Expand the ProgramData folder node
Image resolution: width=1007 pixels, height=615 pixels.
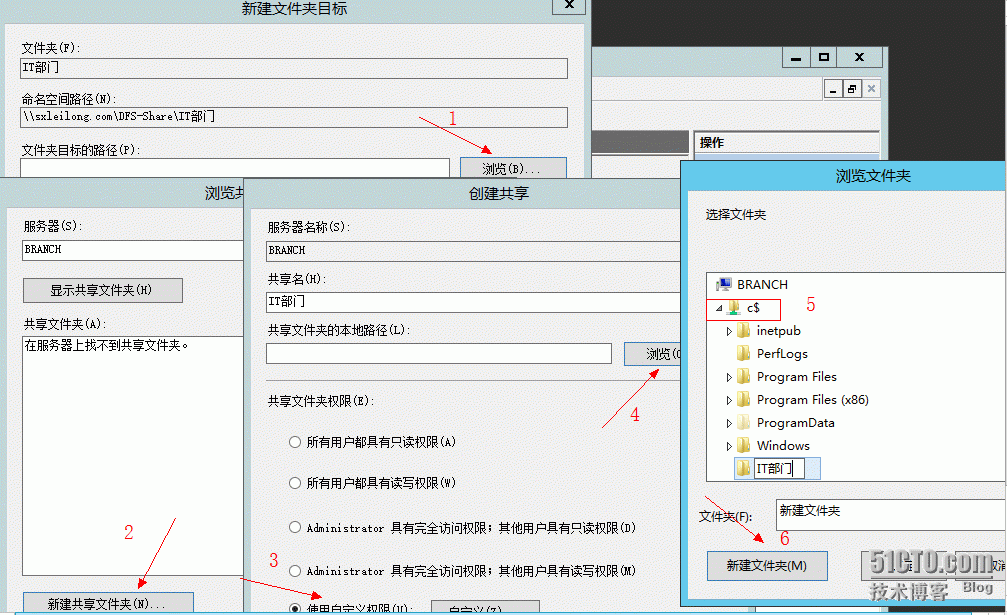729,423
